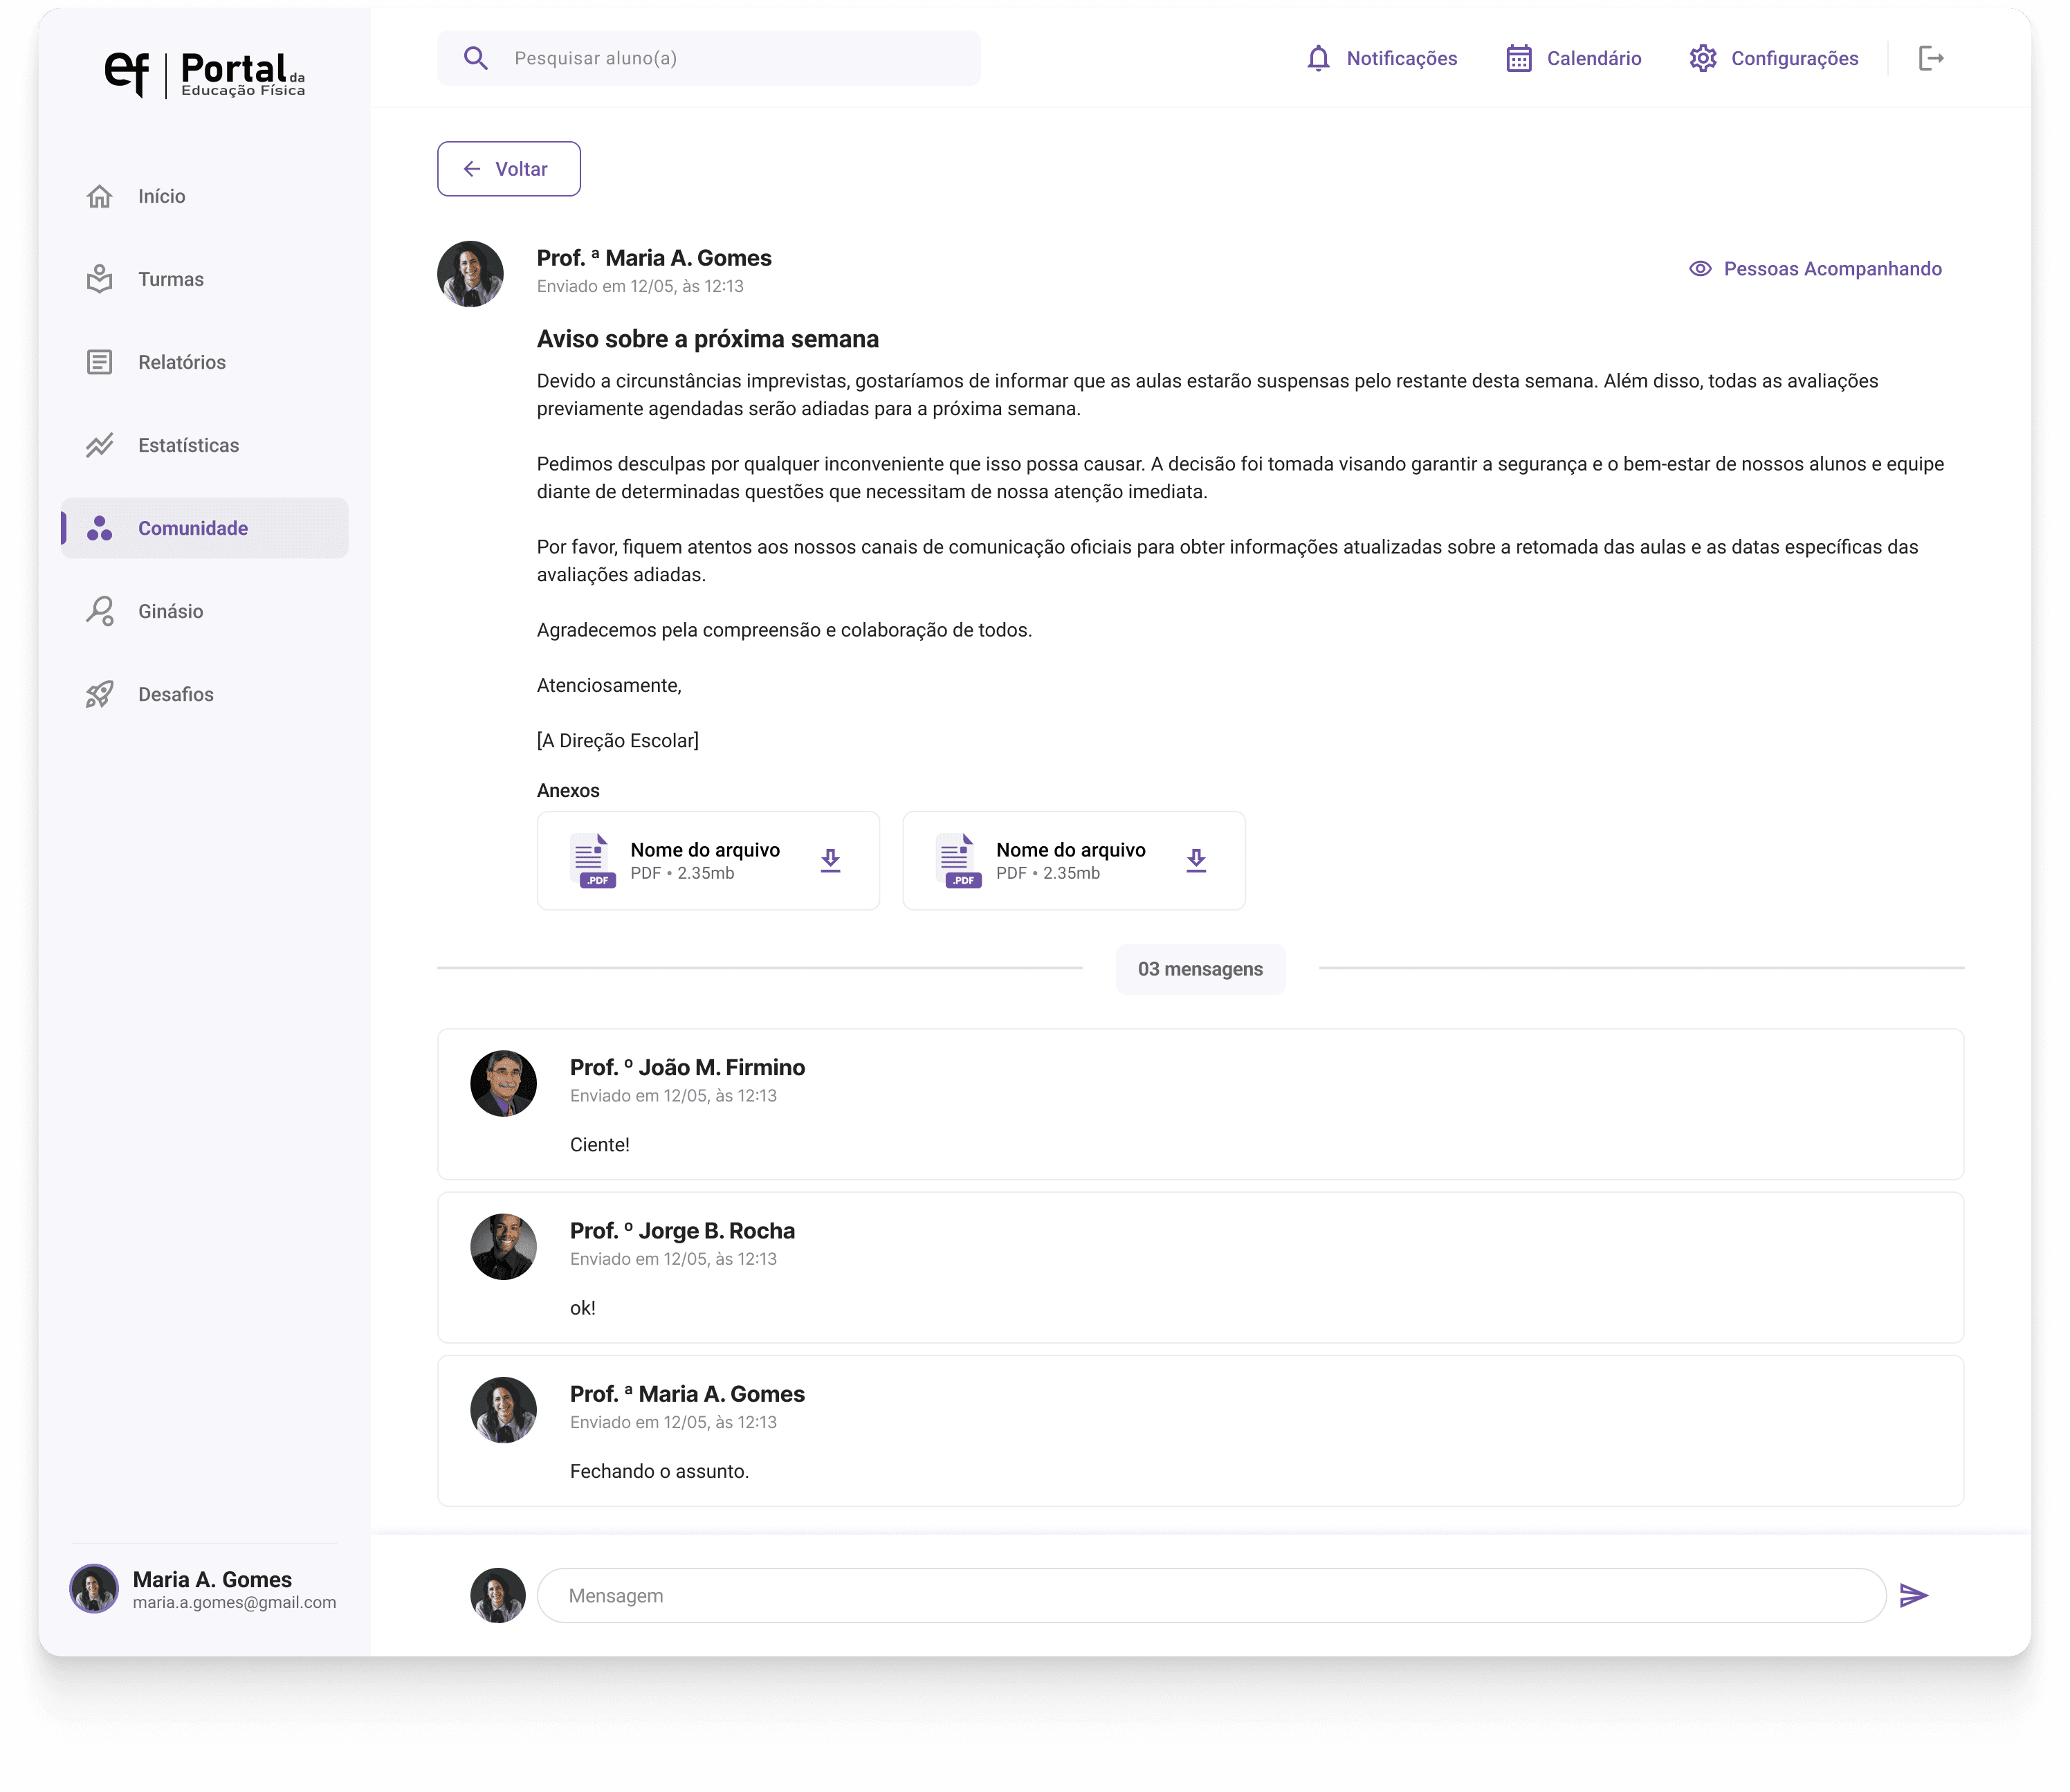This screenshot has width=2070, height=1792.
Task: Click the name Prof.º João M. Firmino
Action: point(687,1067)
